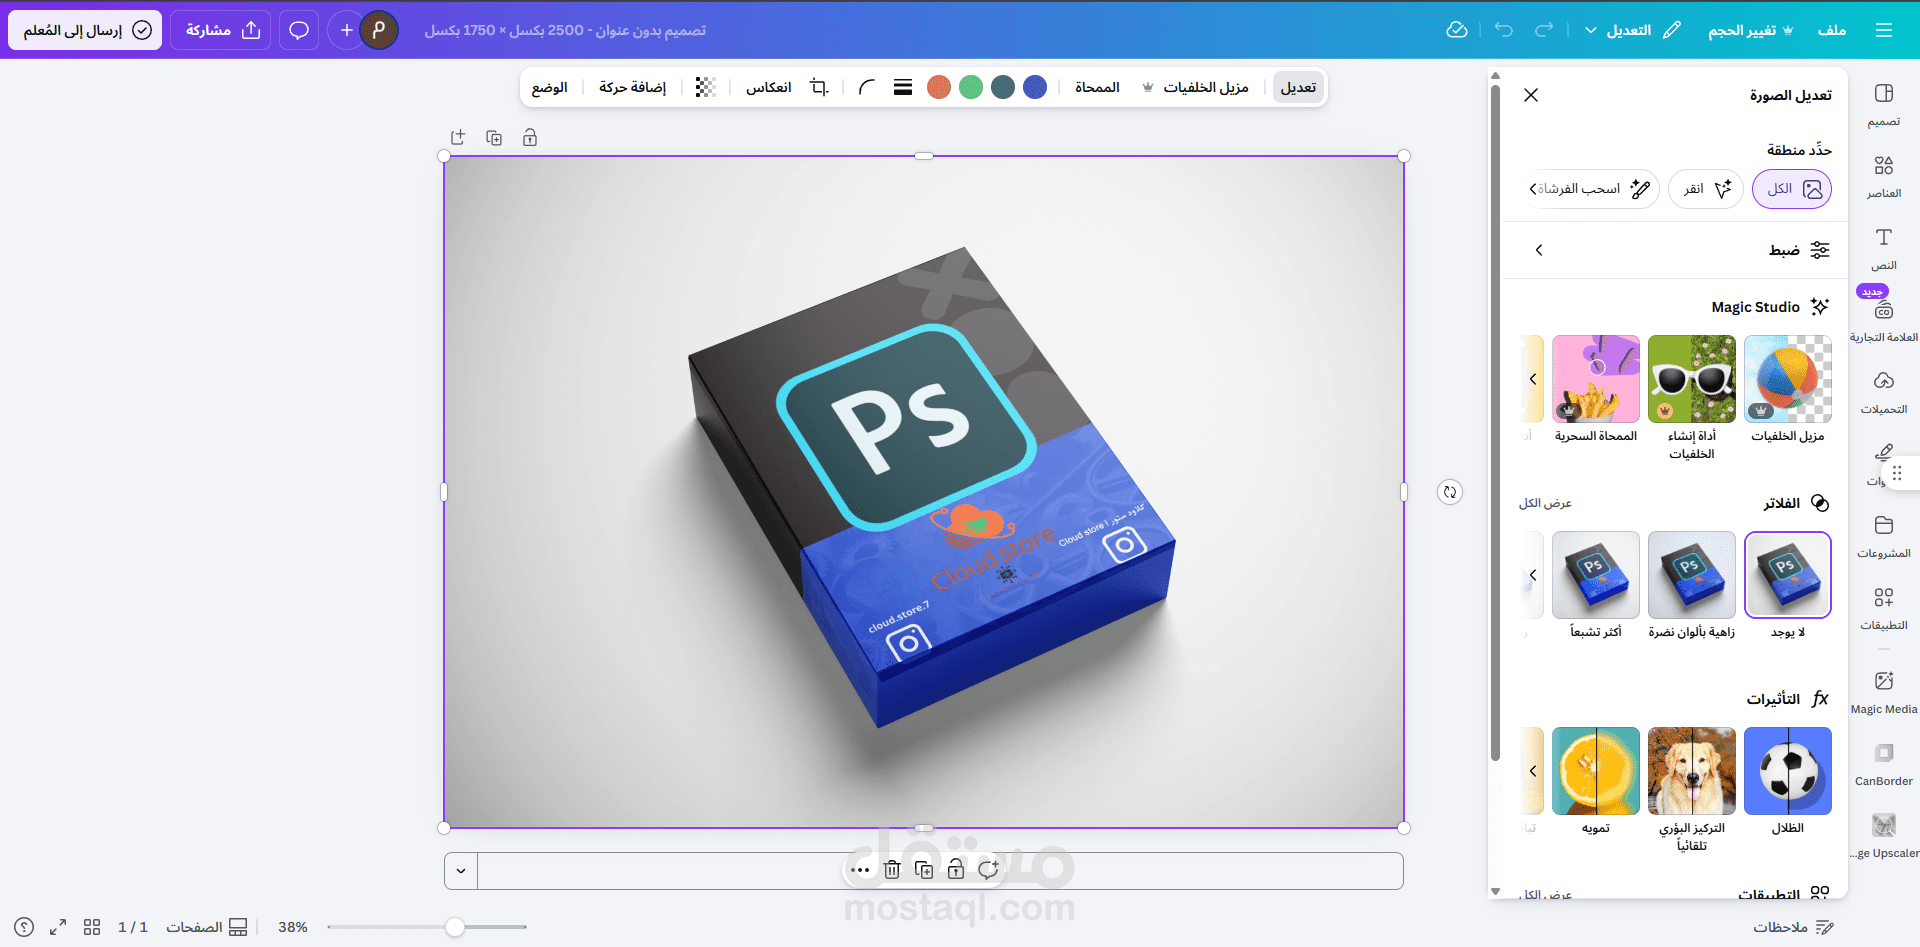Select انقر click selection option

pos(1706,189)
